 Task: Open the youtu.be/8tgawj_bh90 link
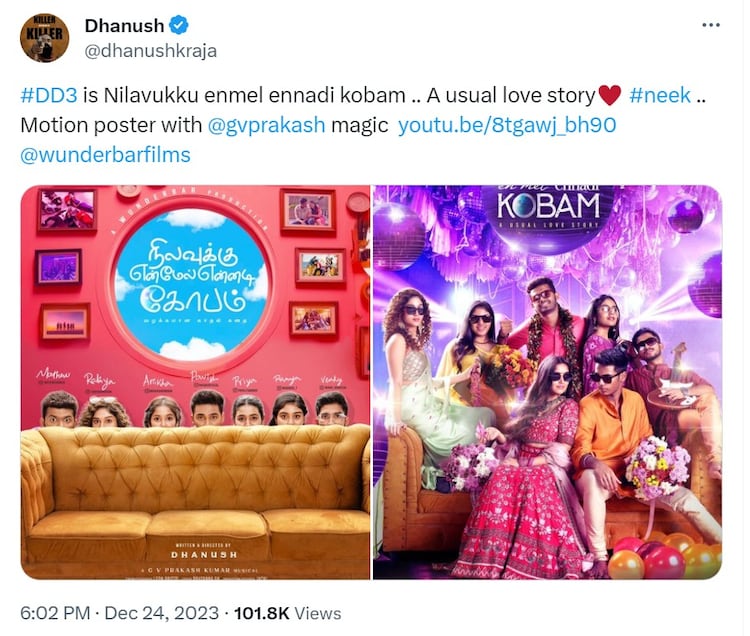[507, 125]
